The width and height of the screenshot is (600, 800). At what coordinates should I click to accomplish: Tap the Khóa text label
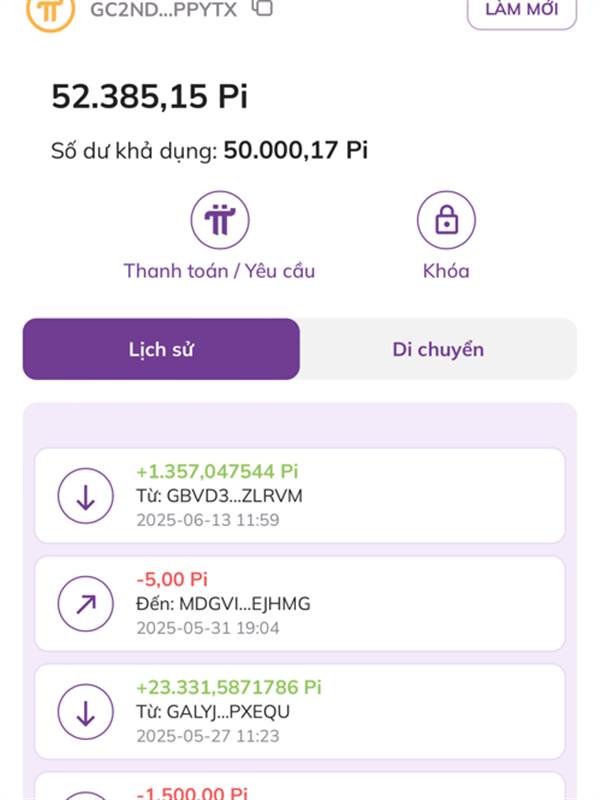click(x=446, y=271)
